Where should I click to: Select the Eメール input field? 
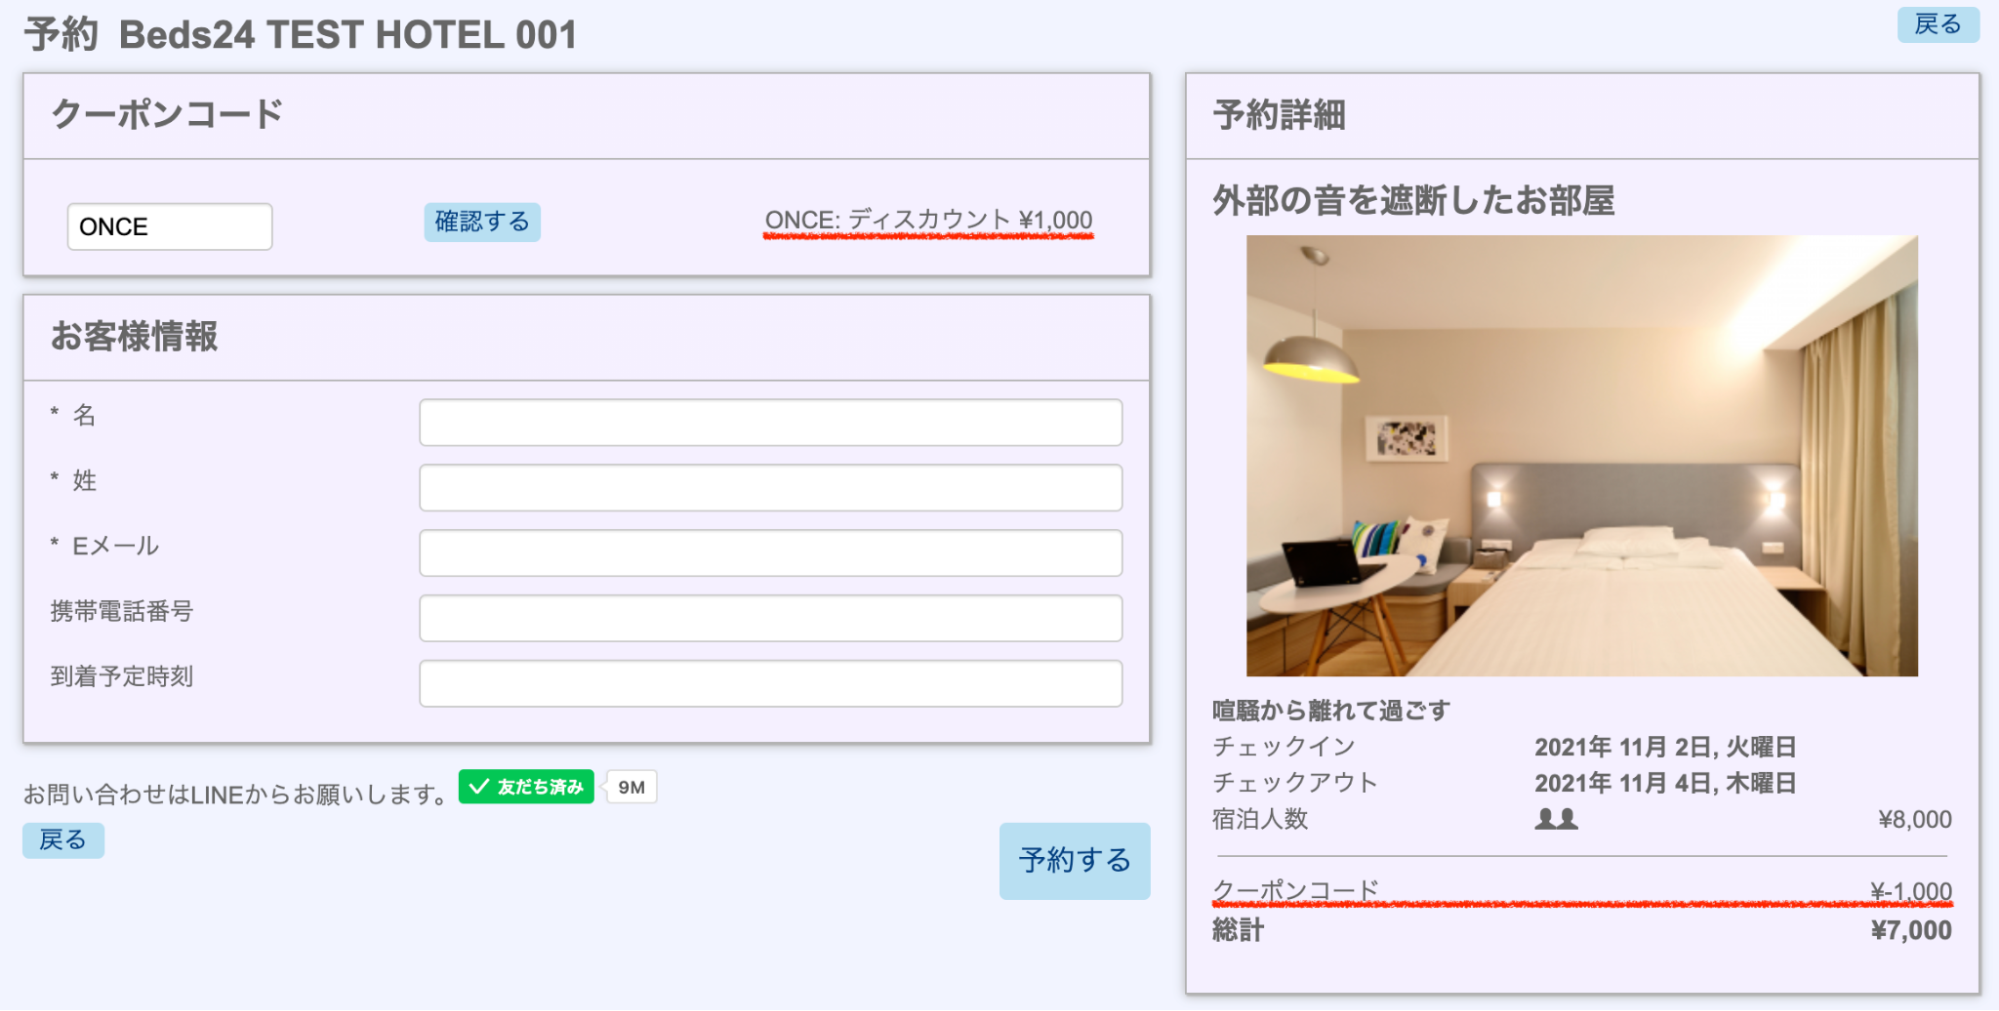click(x=770, y=553)
